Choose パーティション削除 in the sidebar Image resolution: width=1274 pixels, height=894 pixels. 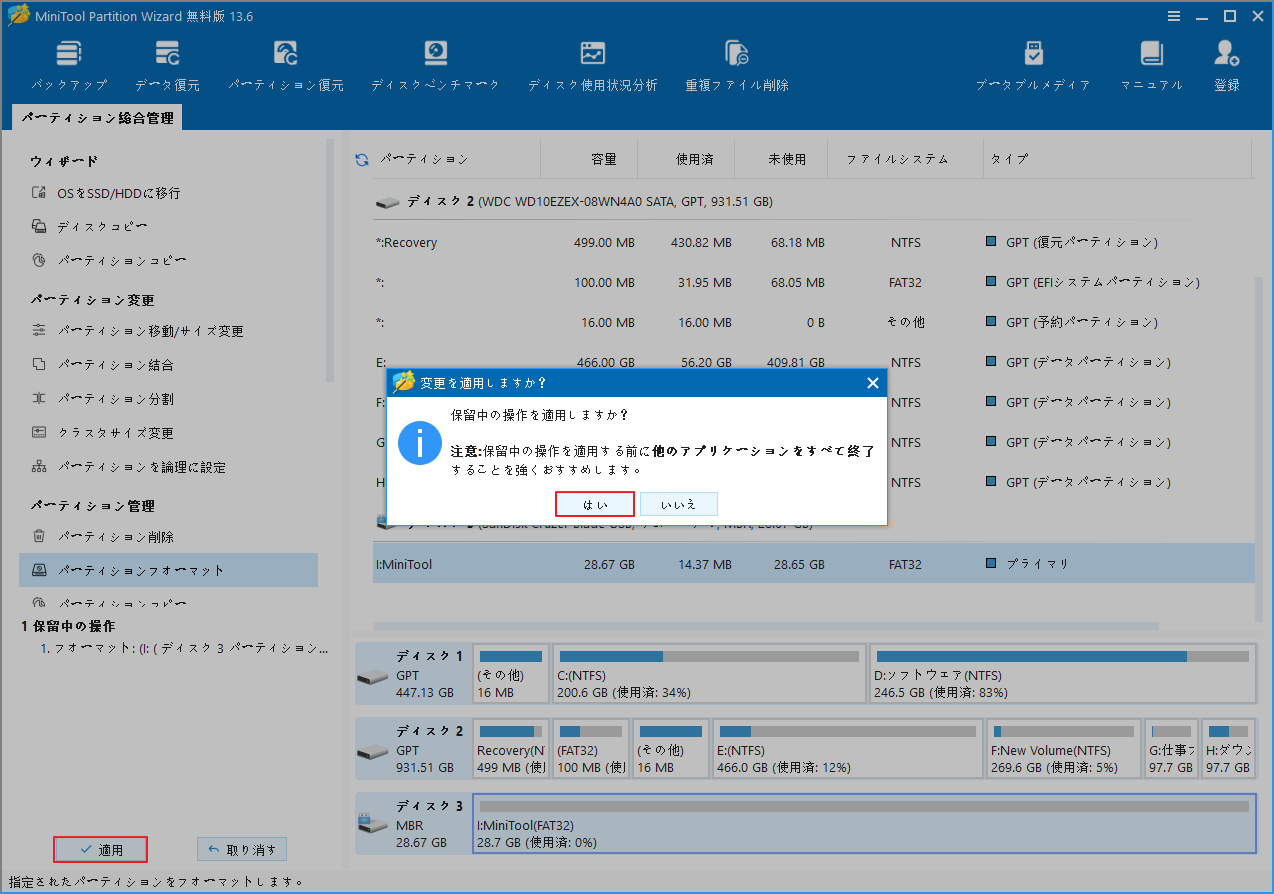[113, 536]
